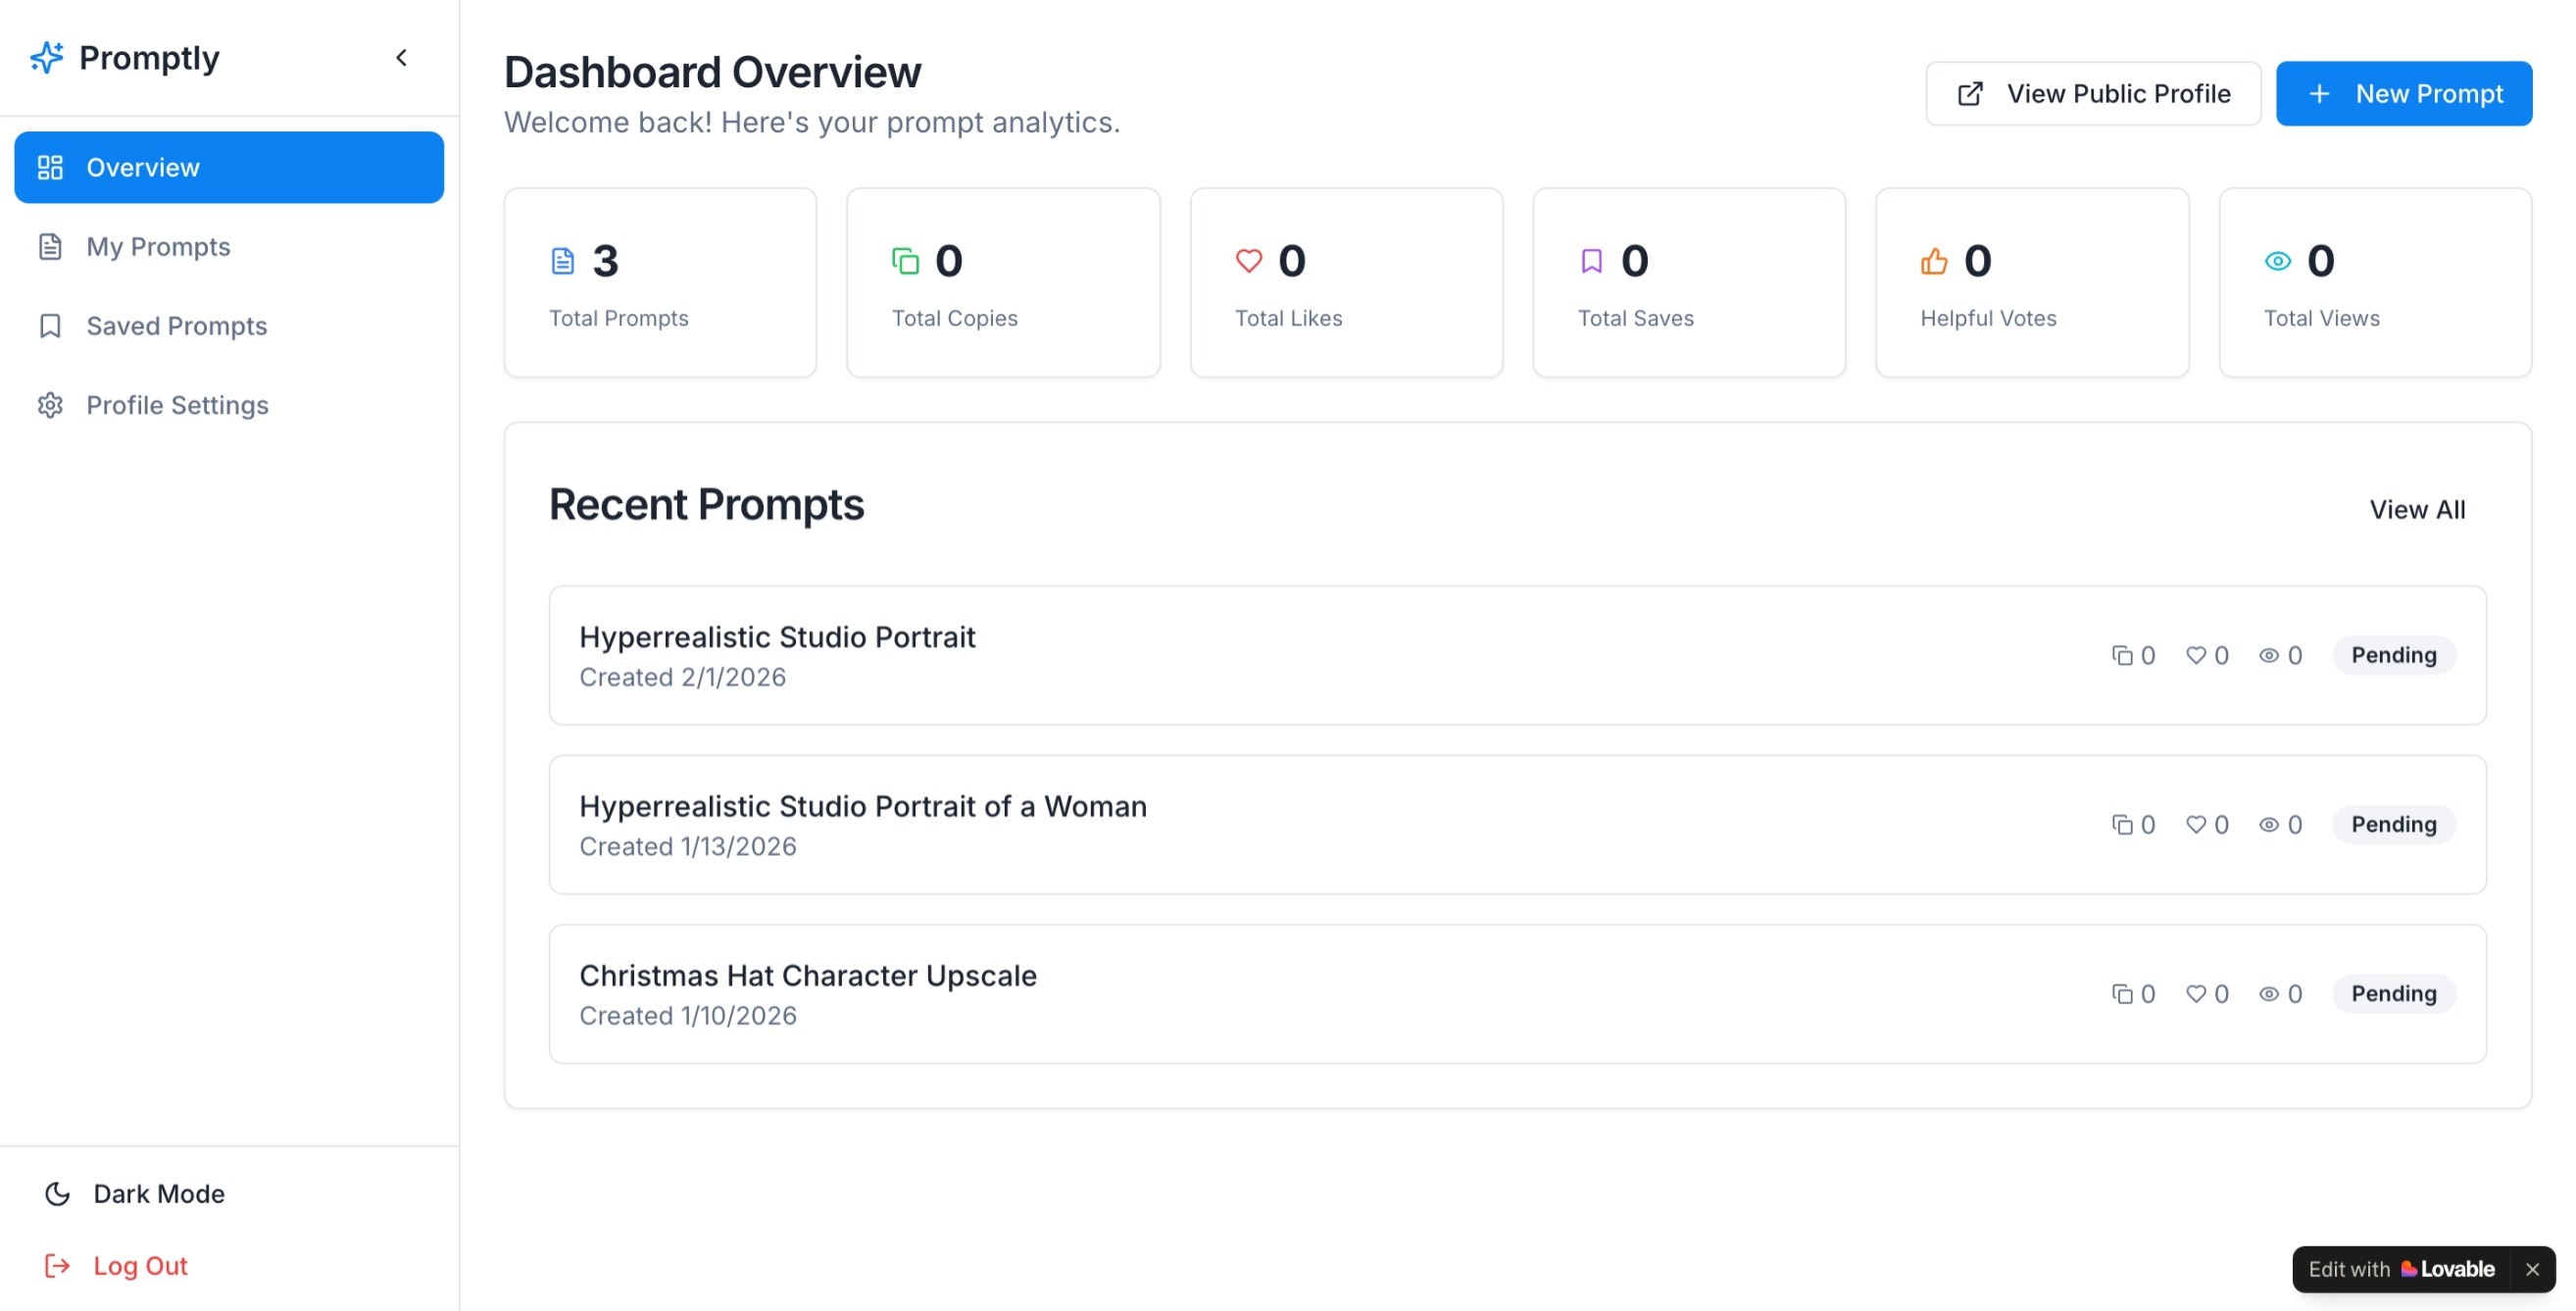This screenshot has width=2576, height=1311.
Task: Click the Total Prompts document icon
Action: click(563, 261)
